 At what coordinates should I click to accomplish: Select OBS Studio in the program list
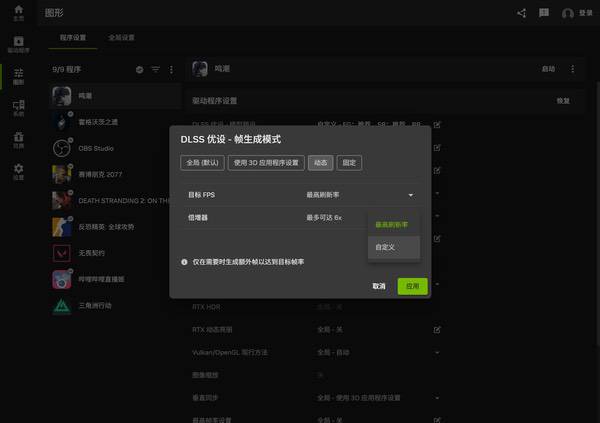[115, 148]
